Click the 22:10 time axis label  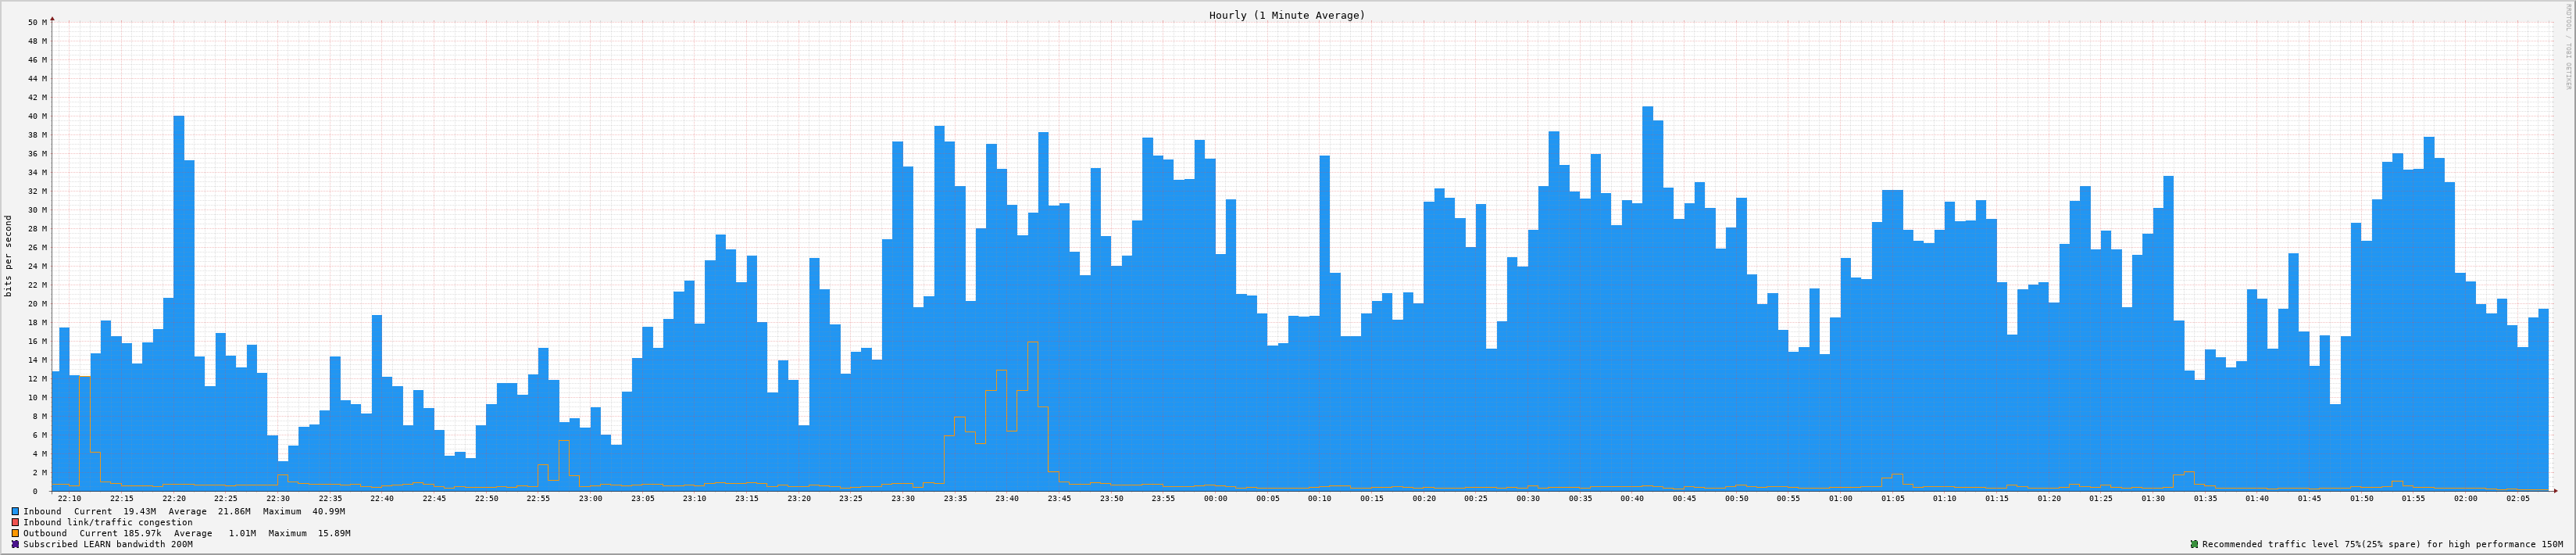point(70,498)
